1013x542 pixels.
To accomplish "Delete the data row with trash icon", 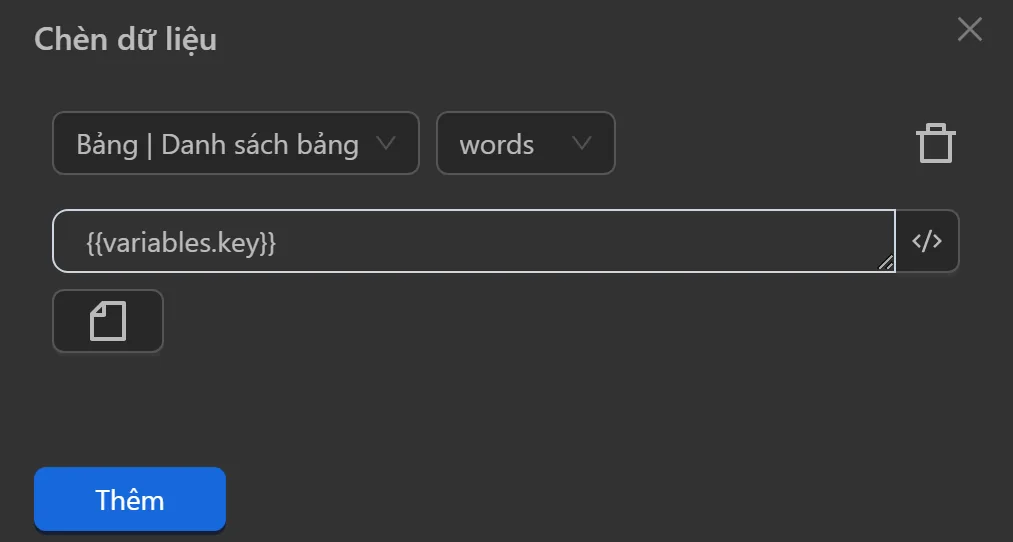I will pos(935,144).
